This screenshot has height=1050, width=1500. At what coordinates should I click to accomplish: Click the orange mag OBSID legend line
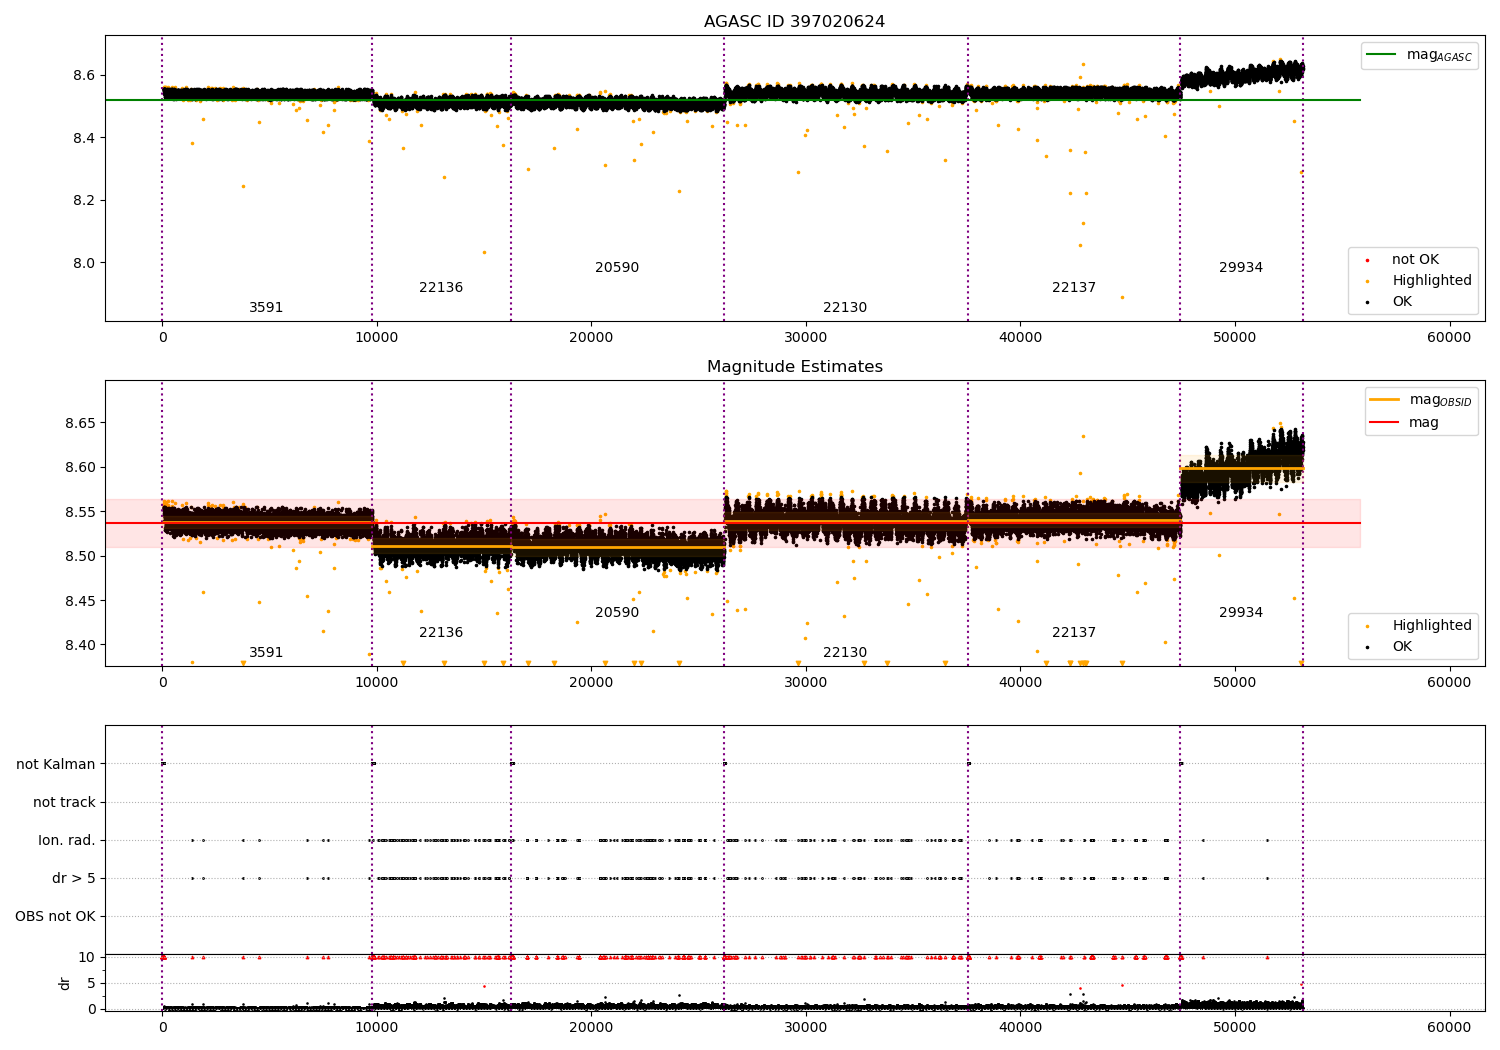(1385, 400)
